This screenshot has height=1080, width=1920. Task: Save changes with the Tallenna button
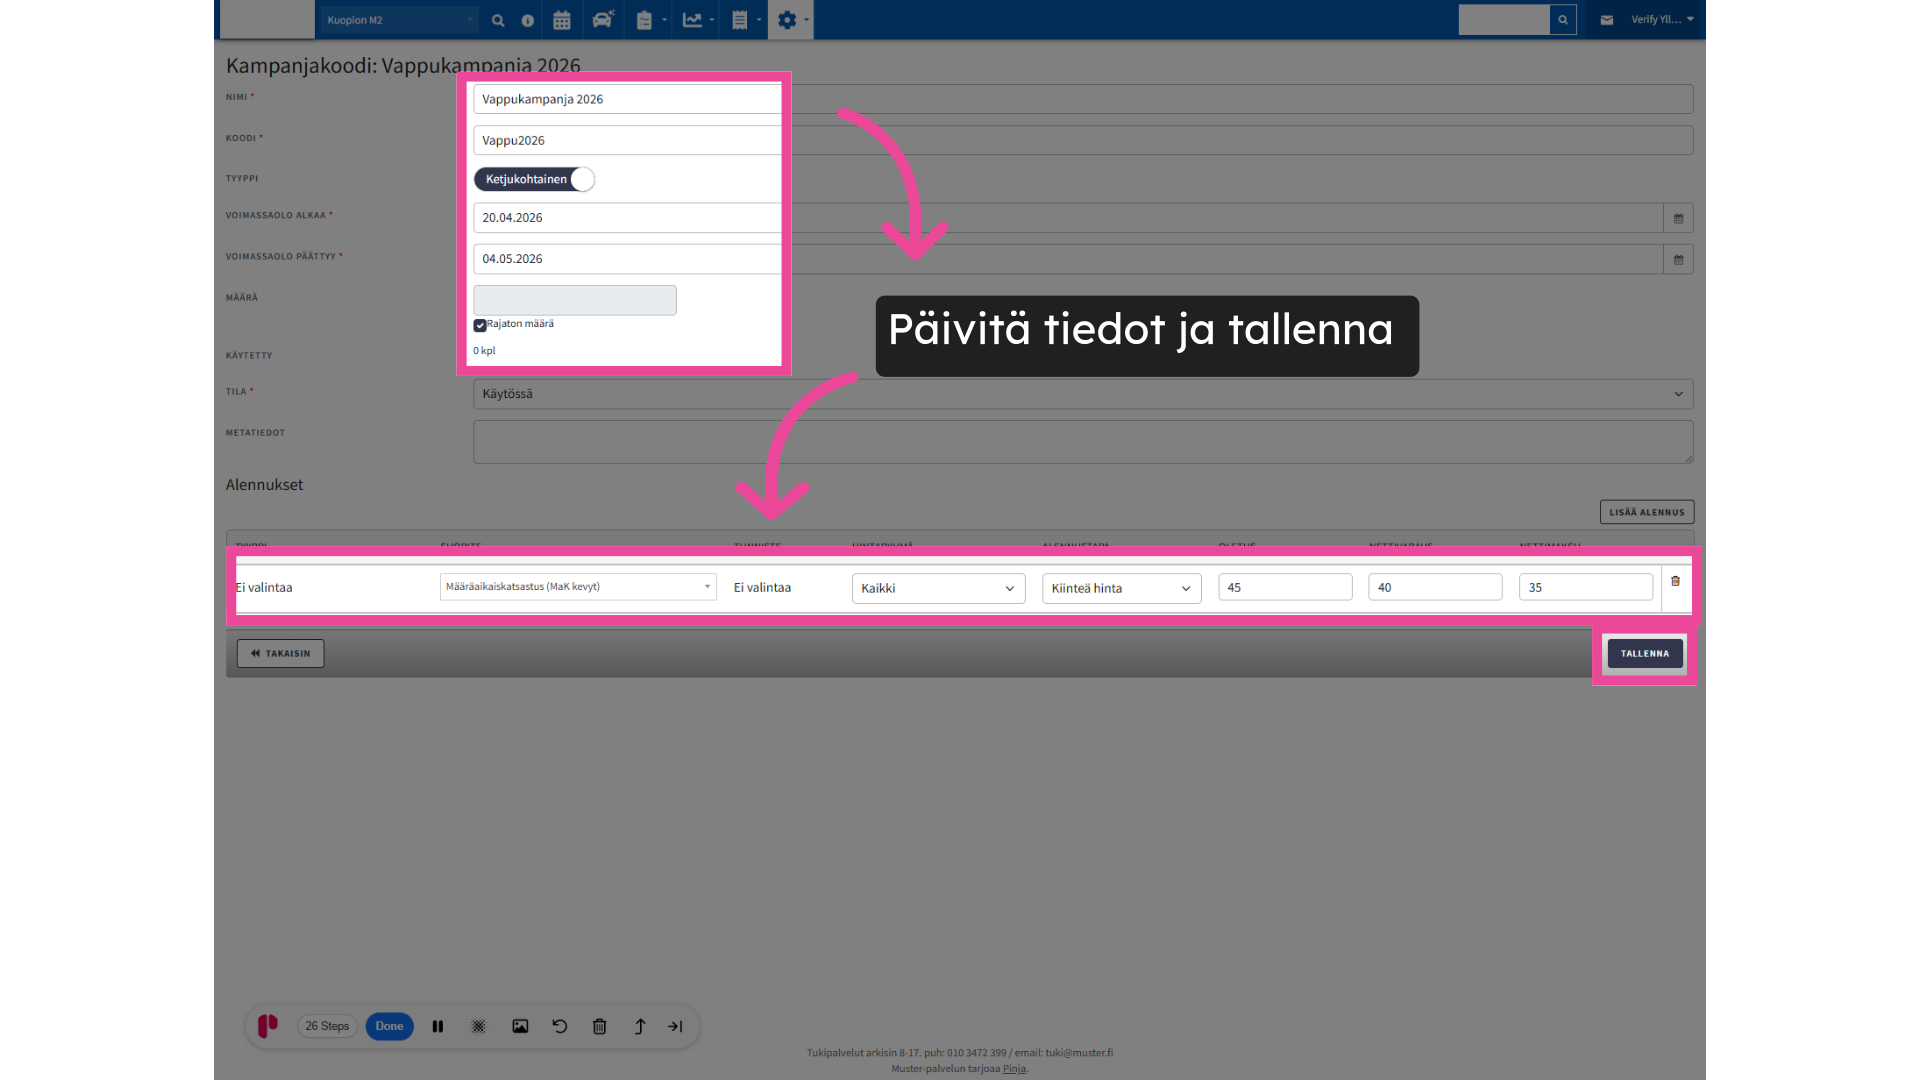pos(1644,654)
